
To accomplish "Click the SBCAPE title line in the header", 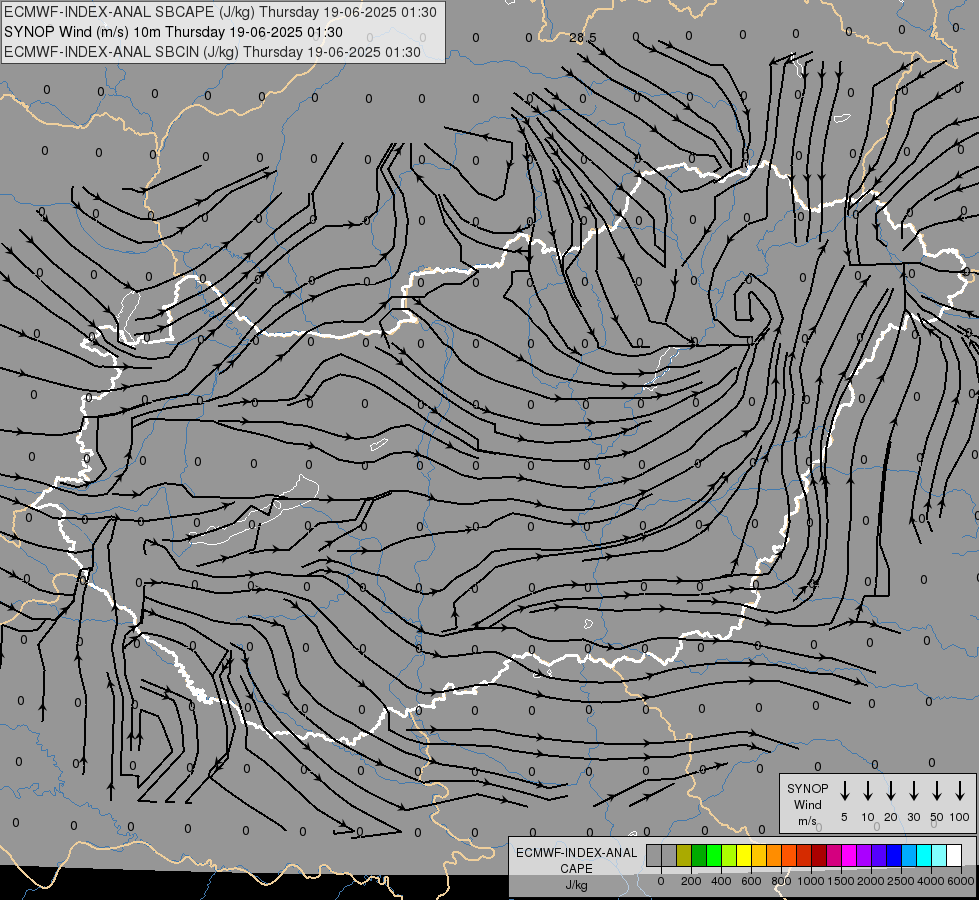I will pos(220,12).
